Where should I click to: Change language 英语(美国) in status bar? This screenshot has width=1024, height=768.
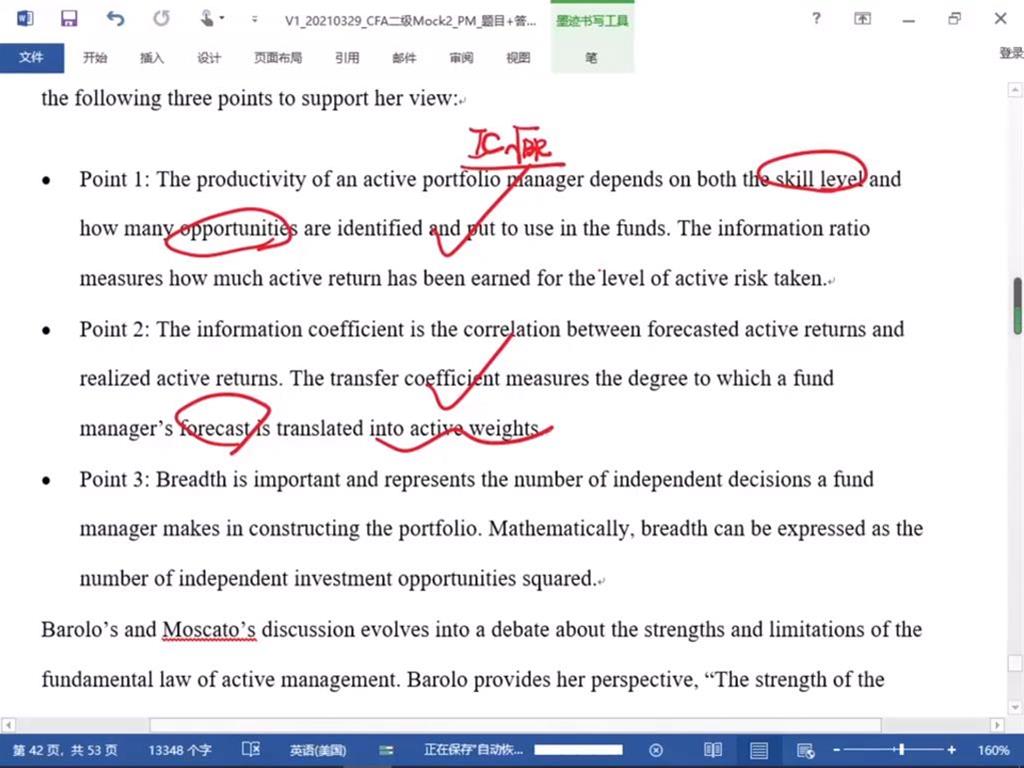pos(317,750)
